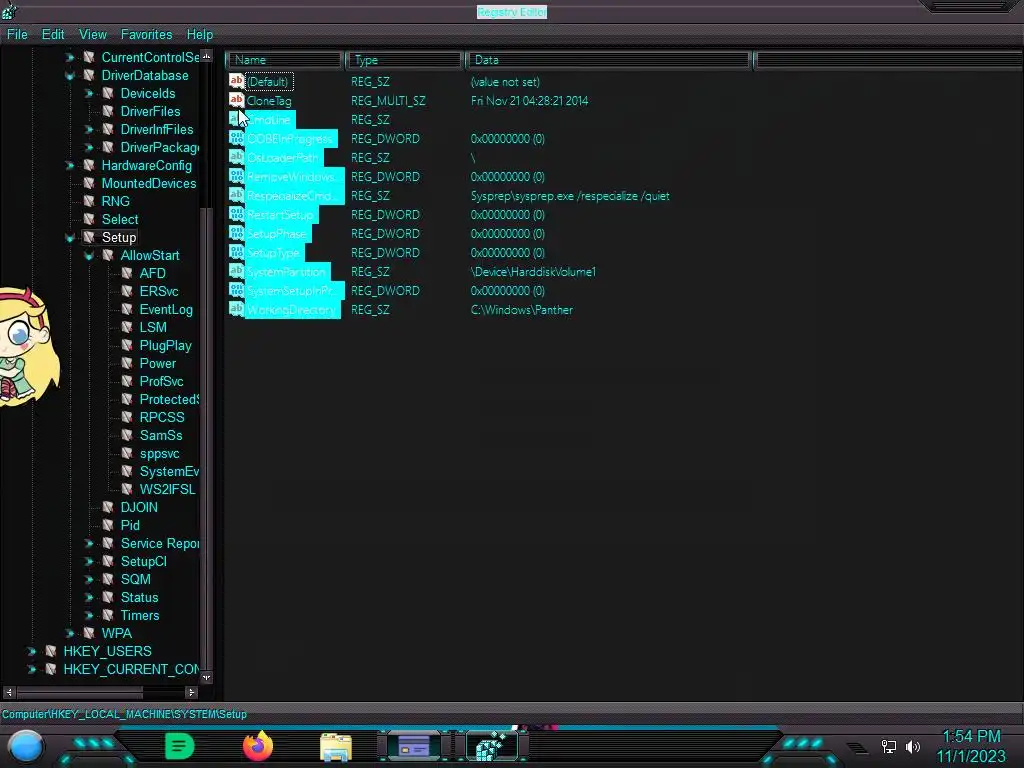Click the HKEY_USERS hive folder icon
1024x768 pixels.
pos(51,651)
